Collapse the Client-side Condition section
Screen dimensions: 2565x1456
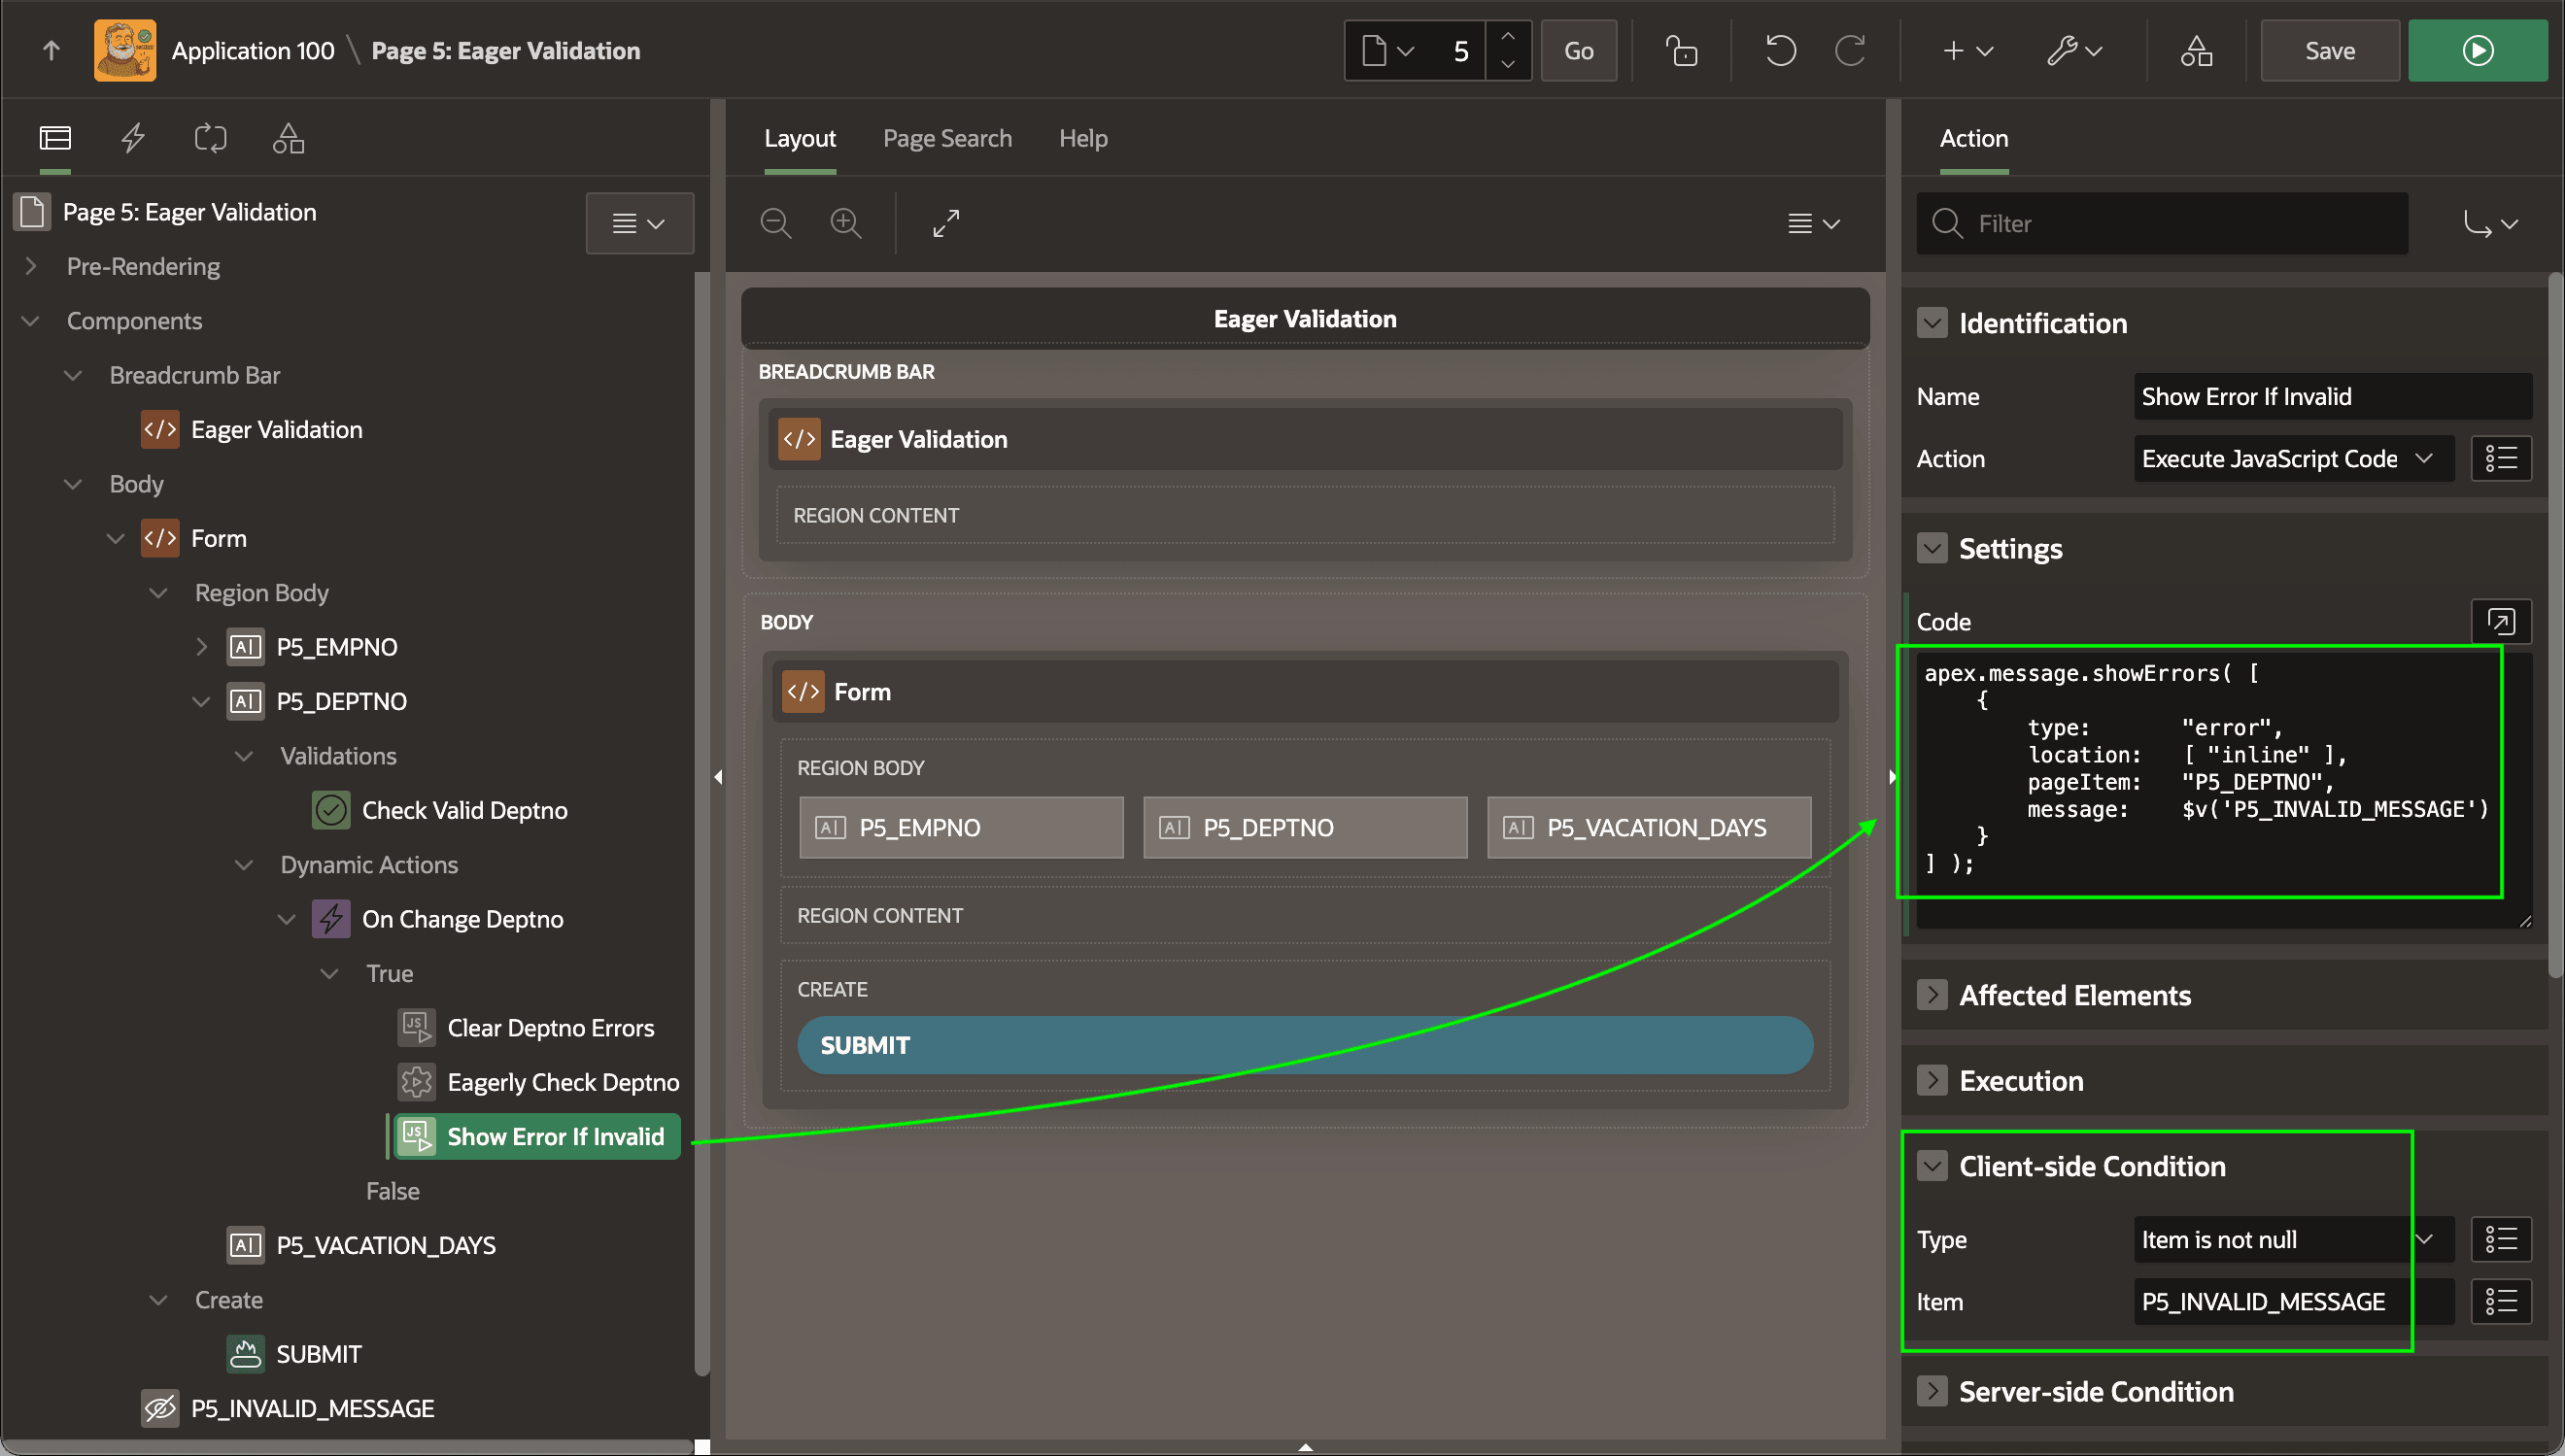[1932, 1166]
